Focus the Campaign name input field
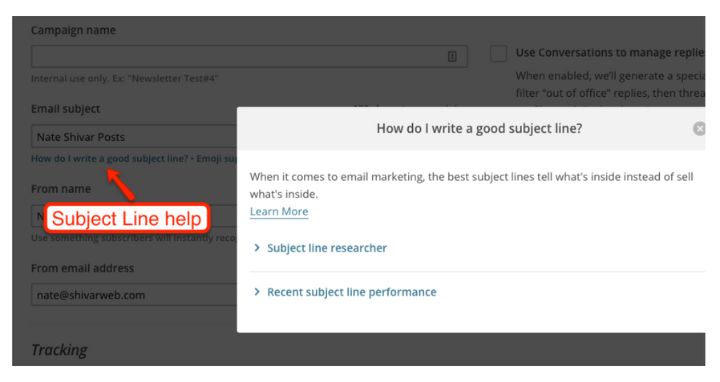The width and height of the screenshot is (720, 382). [x=249, y=56]
